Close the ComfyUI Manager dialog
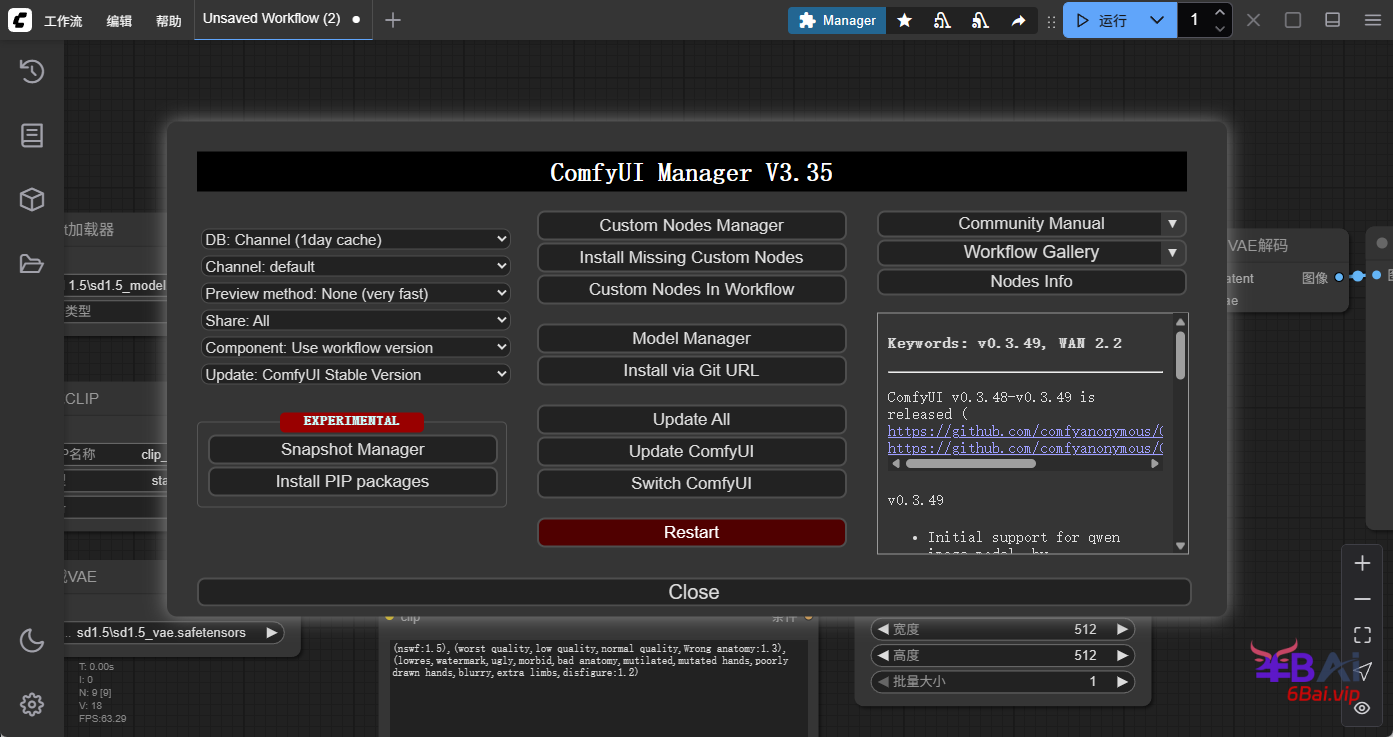The height and width of the screenshot is (737, 1393). pos(694,592)
